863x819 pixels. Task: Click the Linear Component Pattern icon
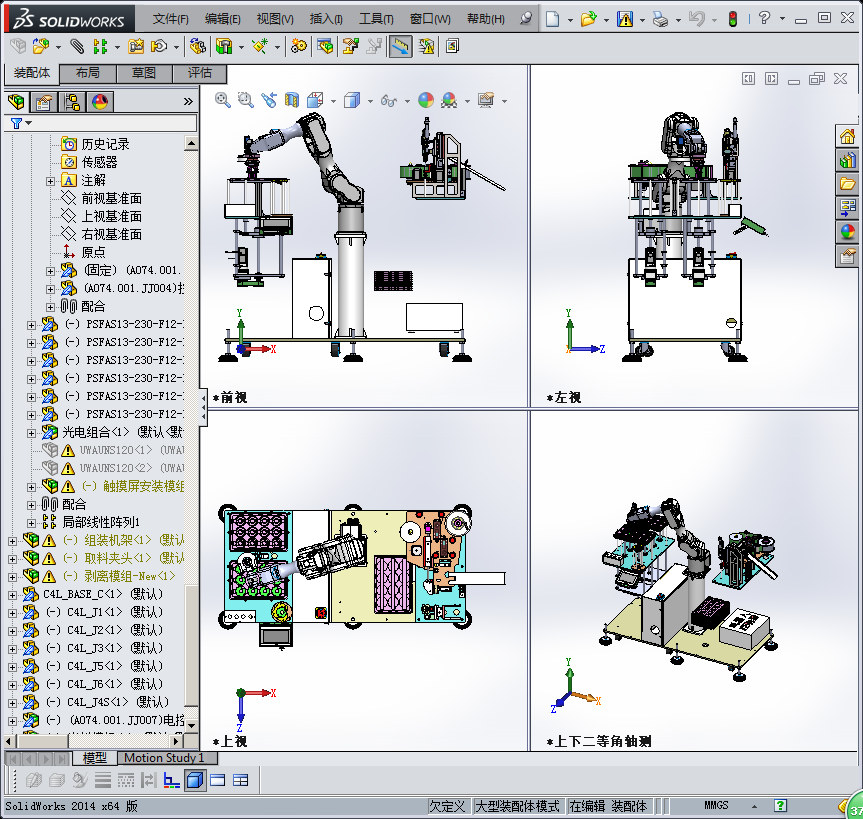(100, 46)
